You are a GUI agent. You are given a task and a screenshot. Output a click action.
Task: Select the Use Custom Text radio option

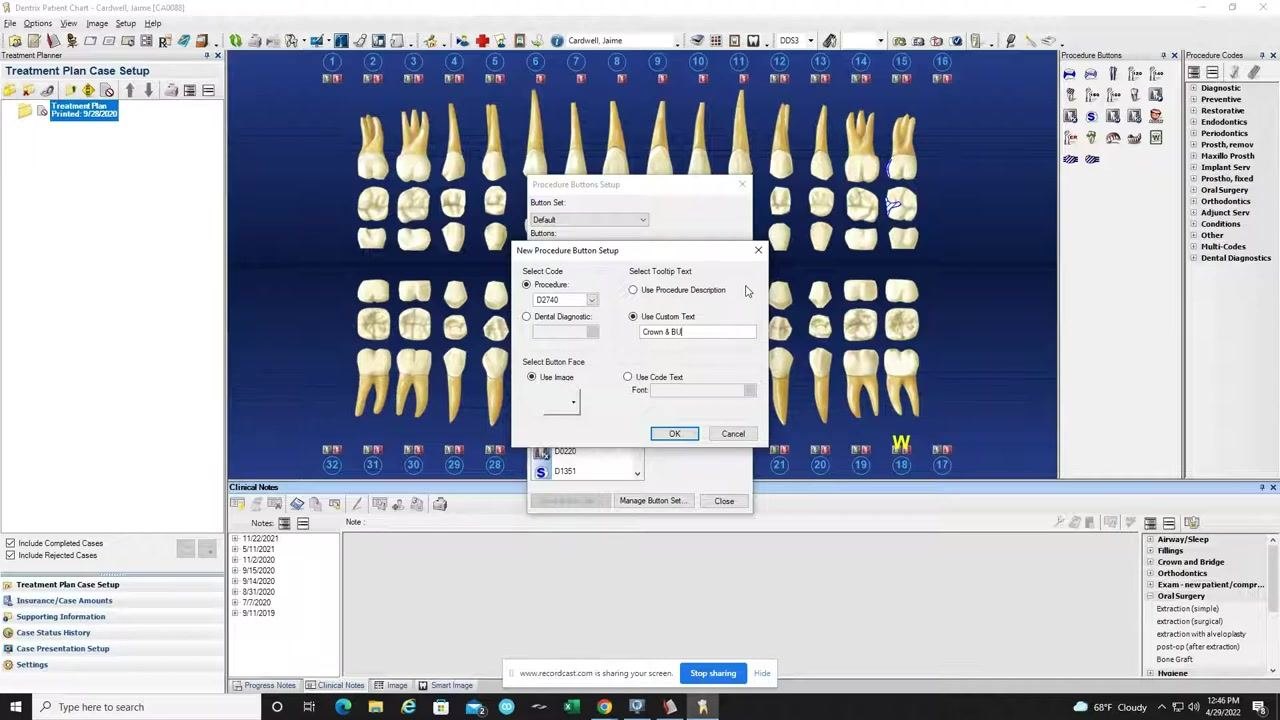[633, 317]
